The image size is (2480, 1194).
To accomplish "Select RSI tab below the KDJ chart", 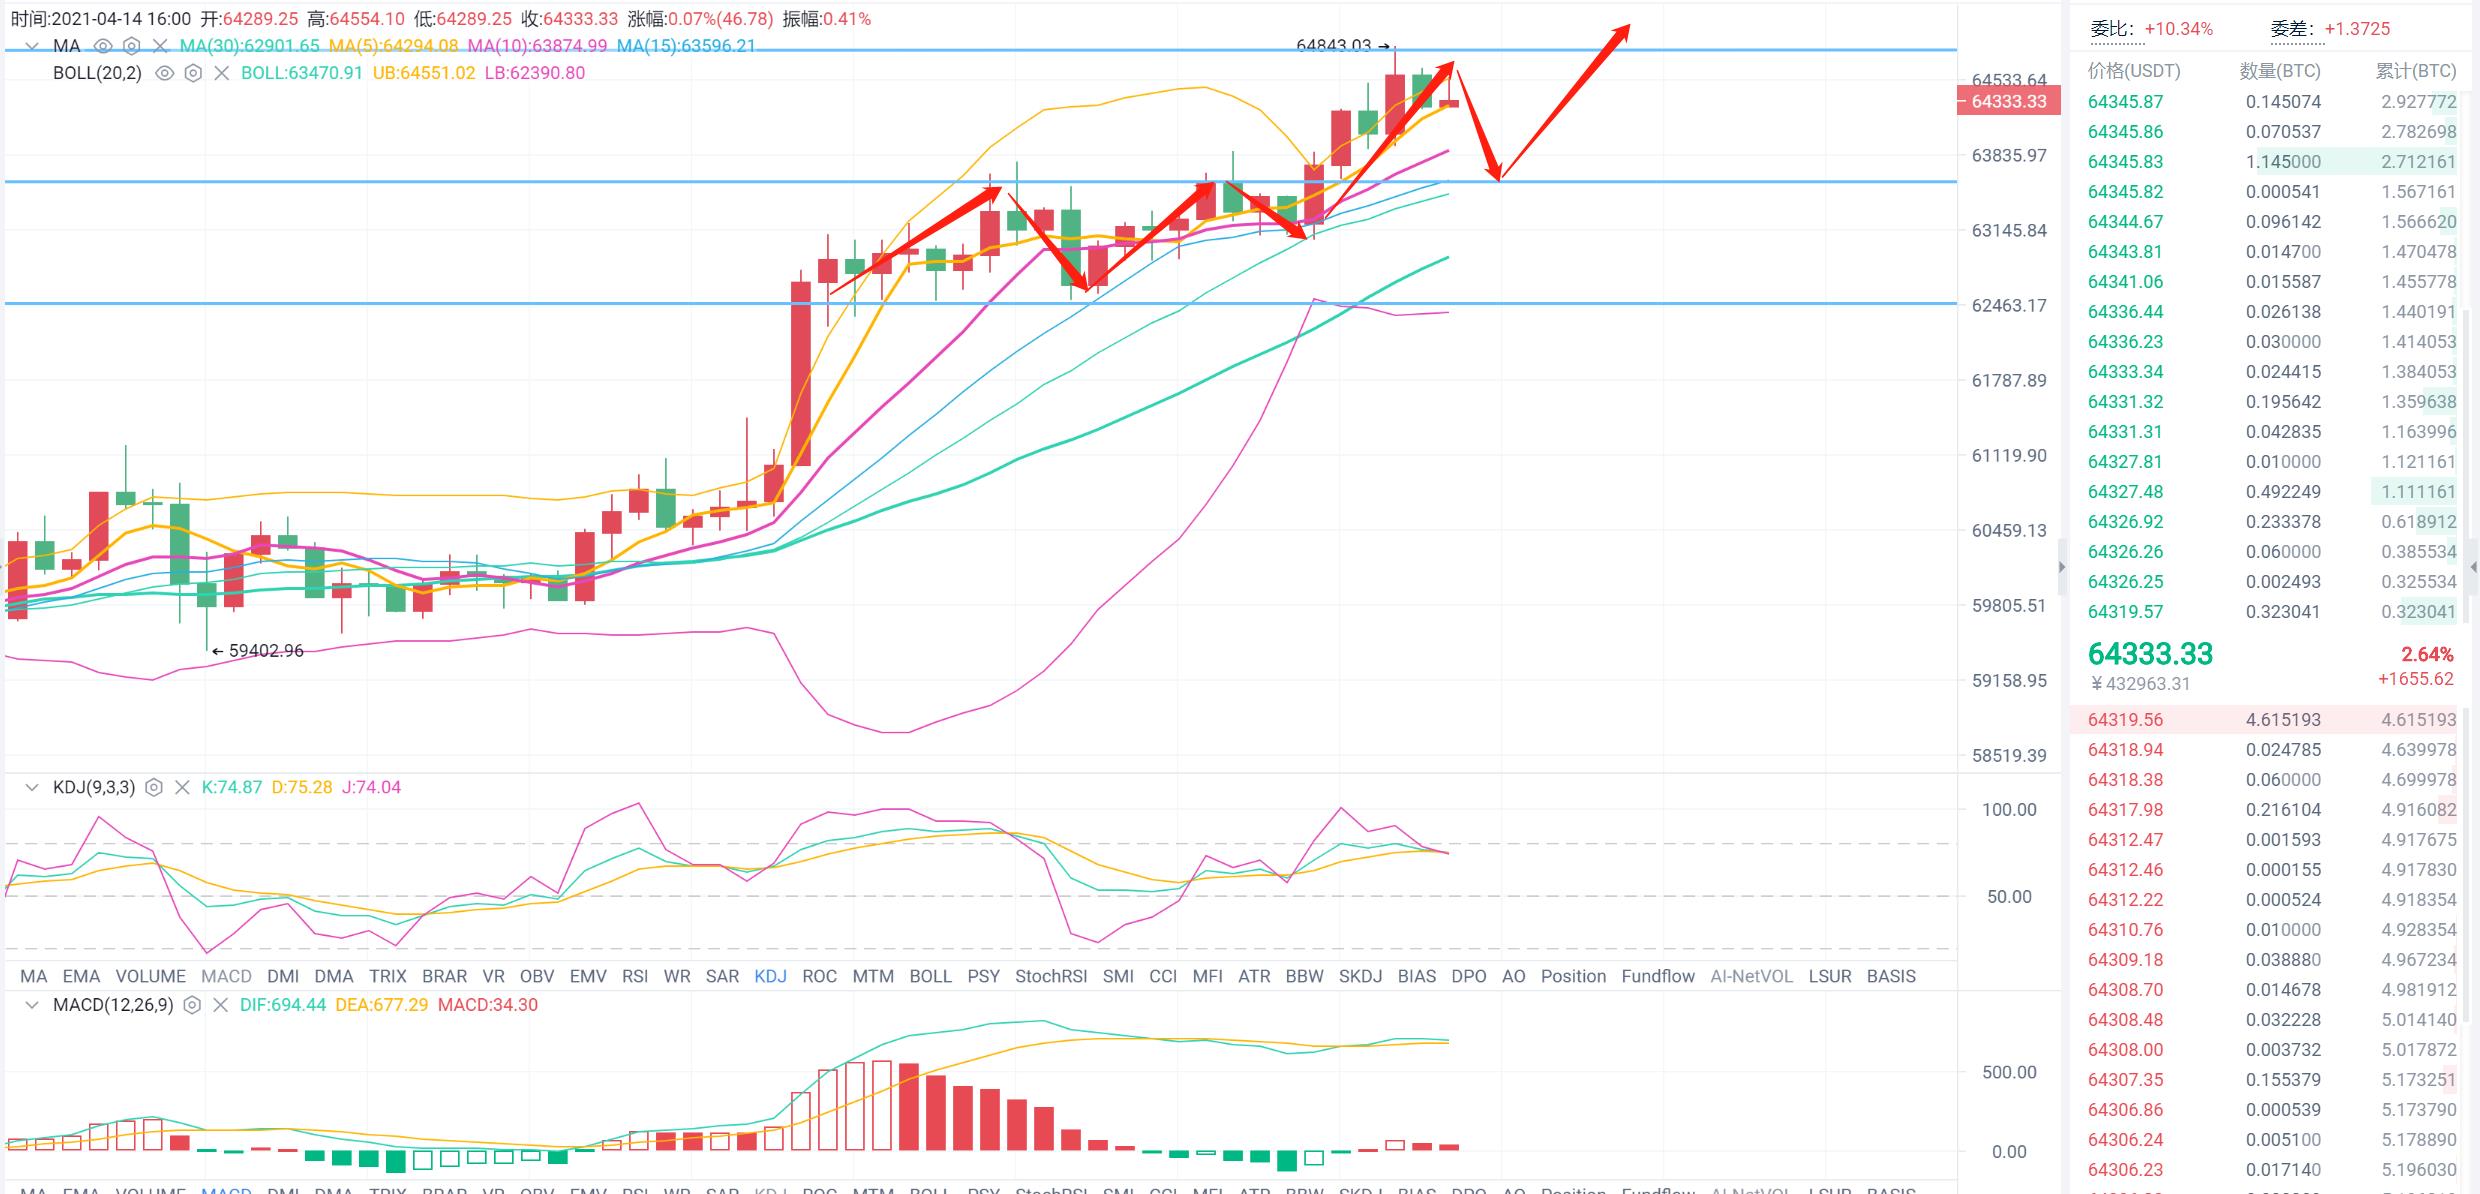I will coord(635,976).
